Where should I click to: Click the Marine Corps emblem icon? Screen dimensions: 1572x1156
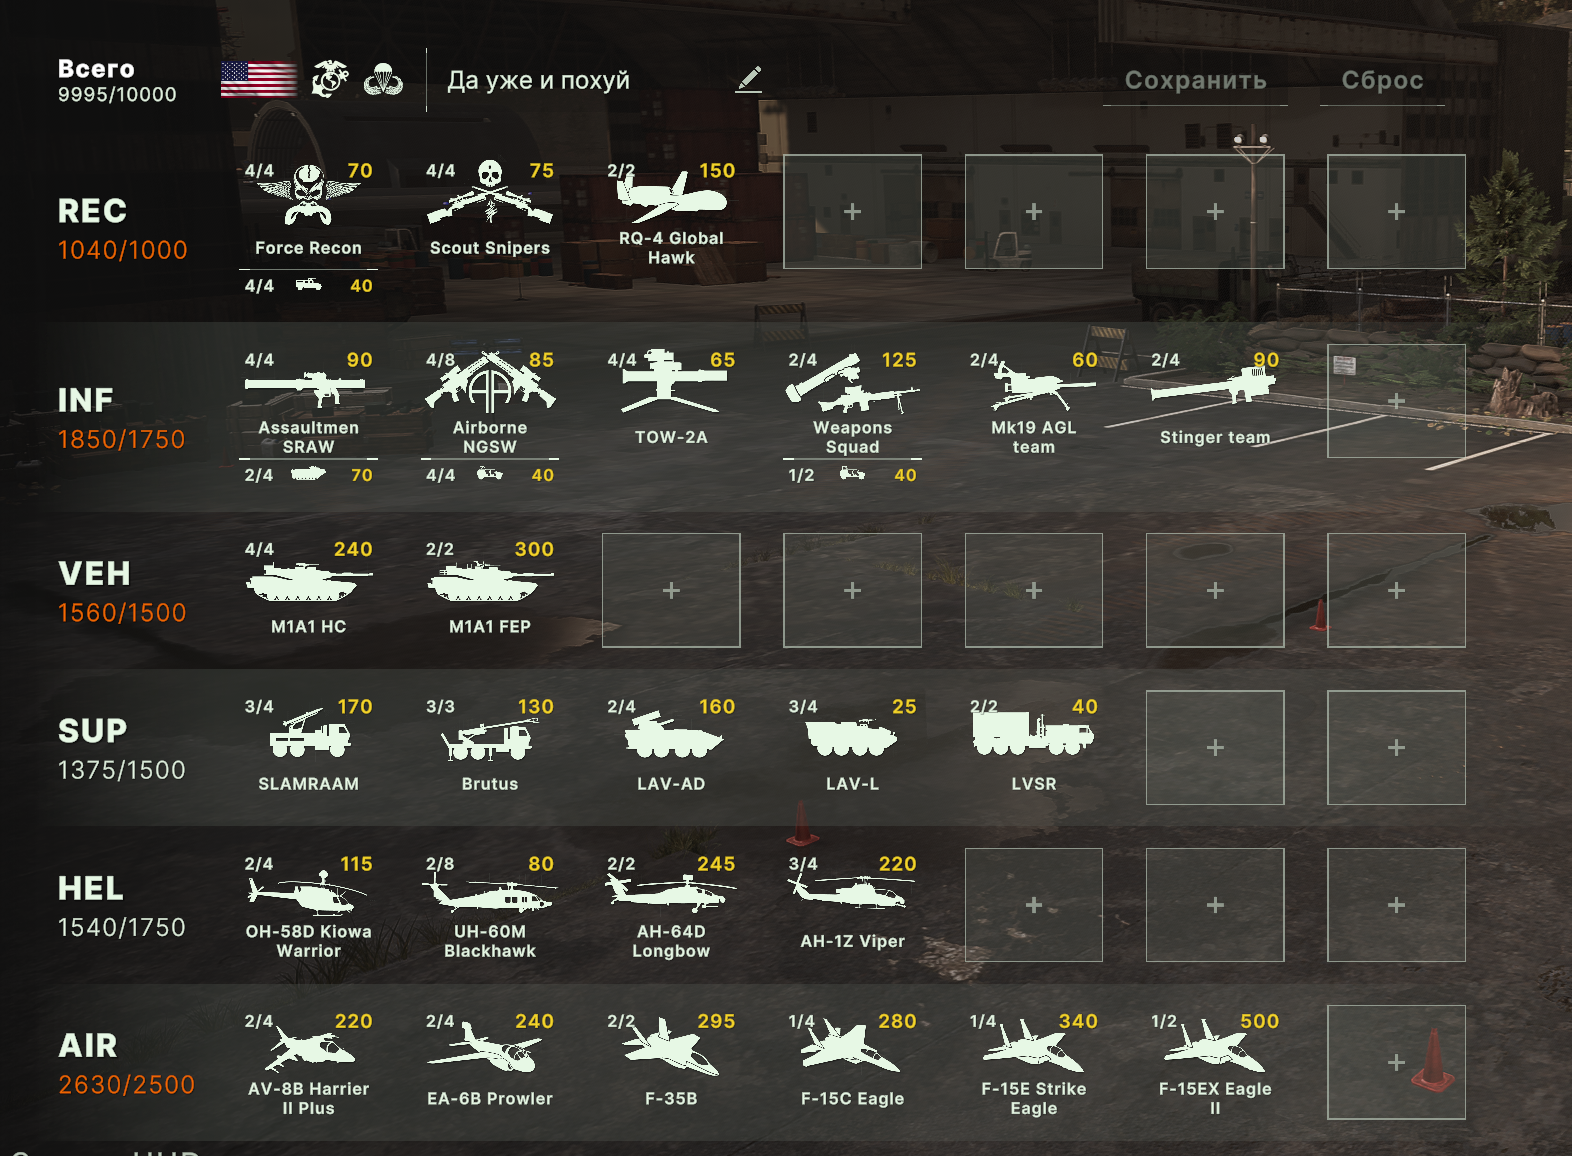(330, 79)
